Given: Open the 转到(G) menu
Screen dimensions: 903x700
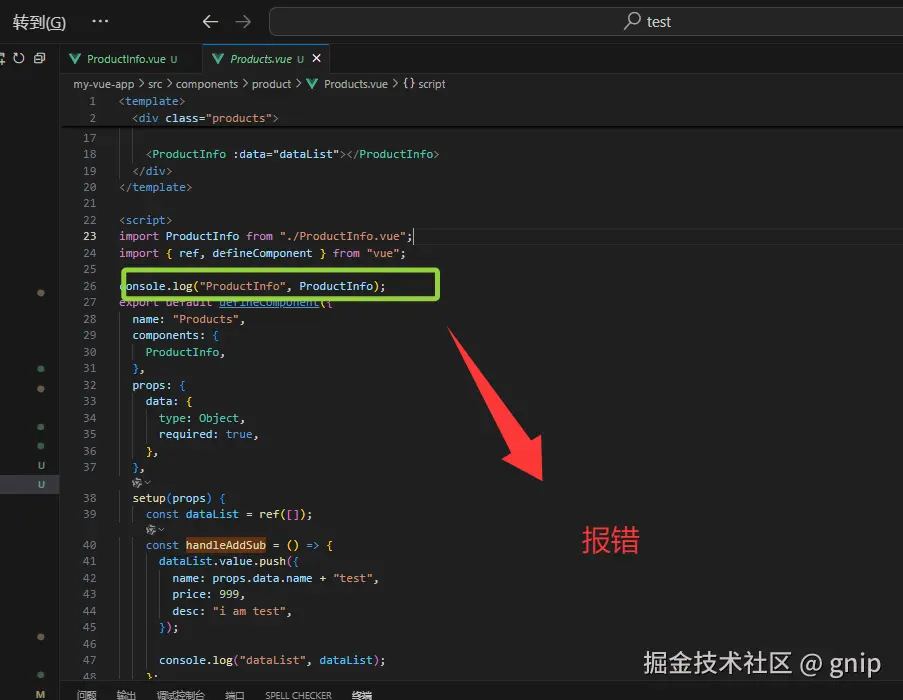Looking at the screenshot, I should click(x=39, y=22).
